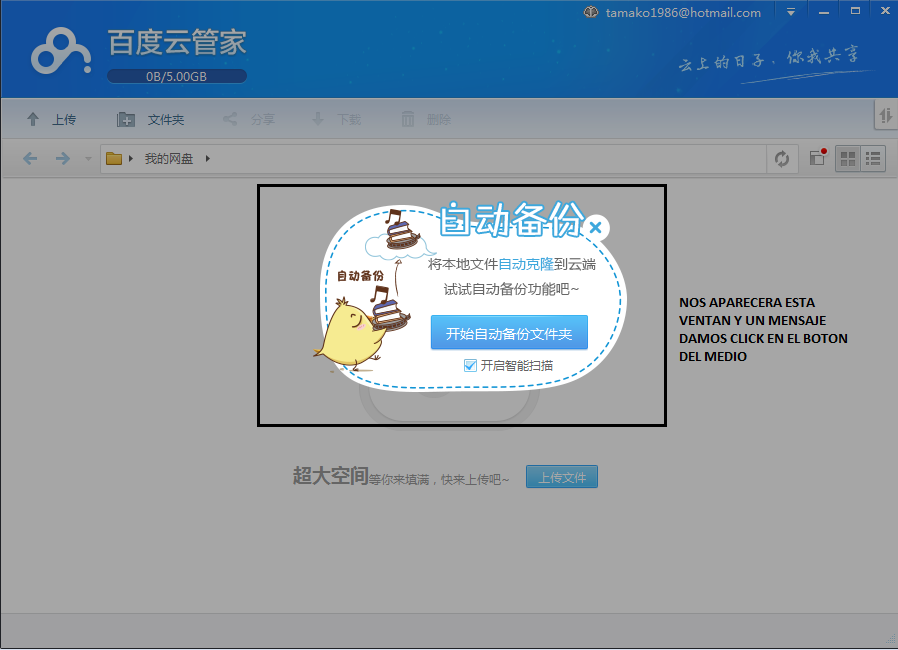Open the transfer list side tab
Screen dimensions: 898x650
click(x=886, y=115)
